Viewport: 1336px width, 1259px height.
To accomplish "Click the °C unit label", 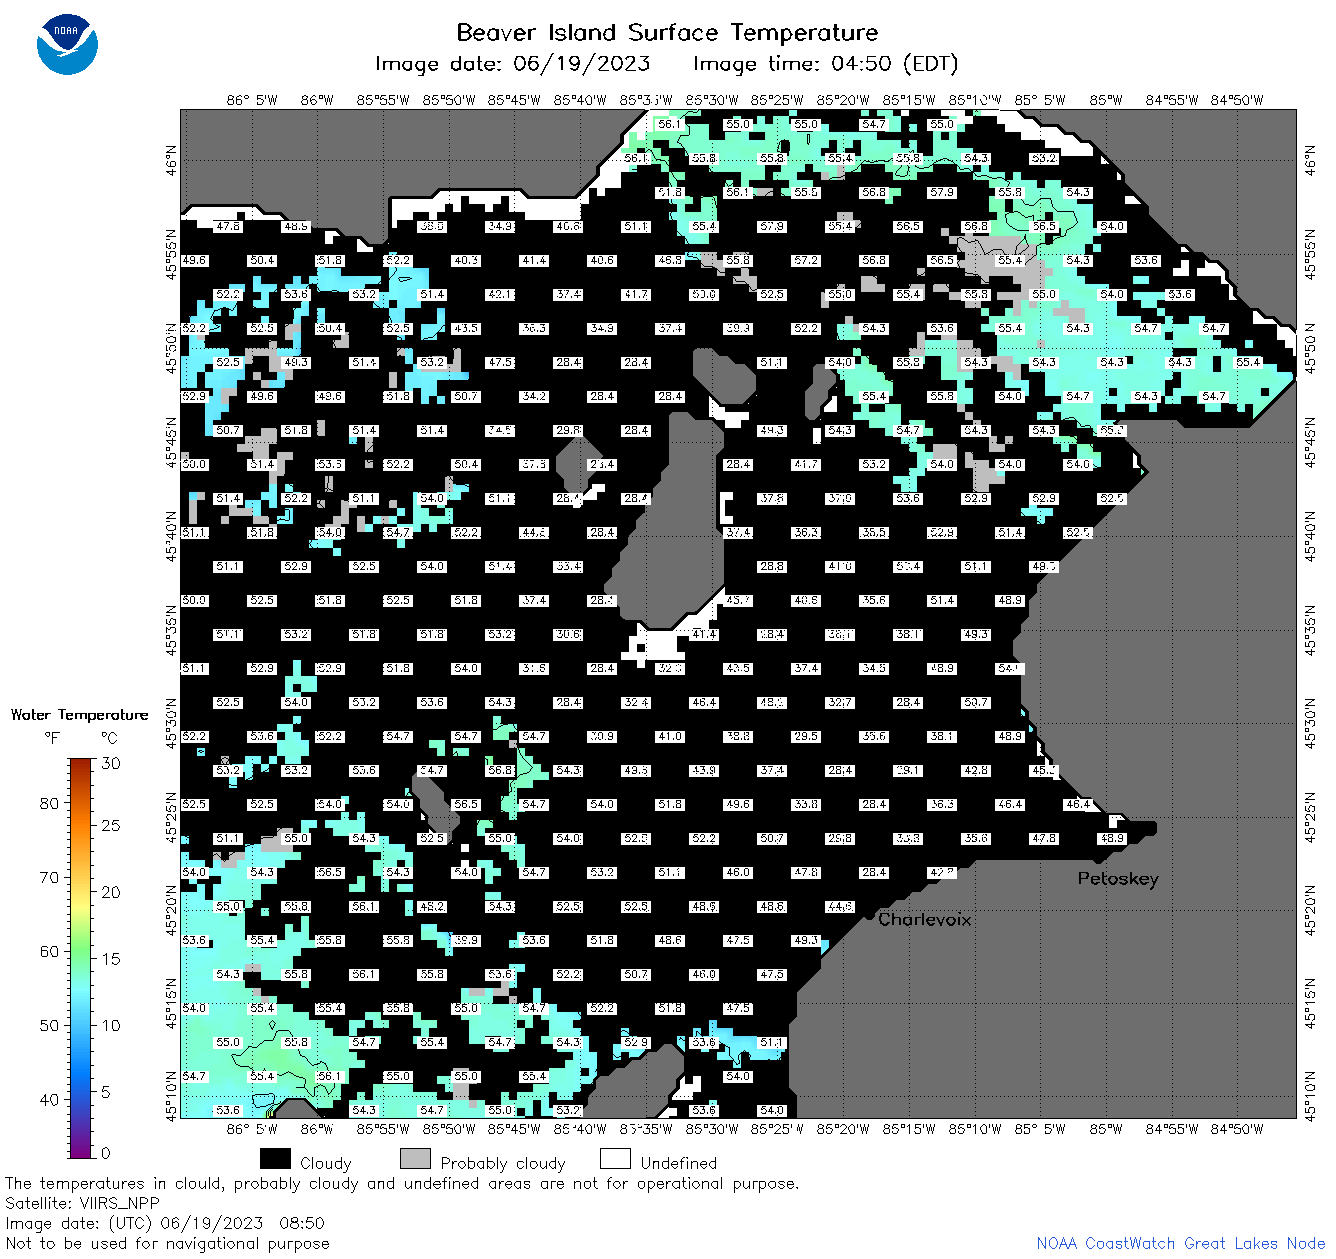I will click(x=109, y=738).
